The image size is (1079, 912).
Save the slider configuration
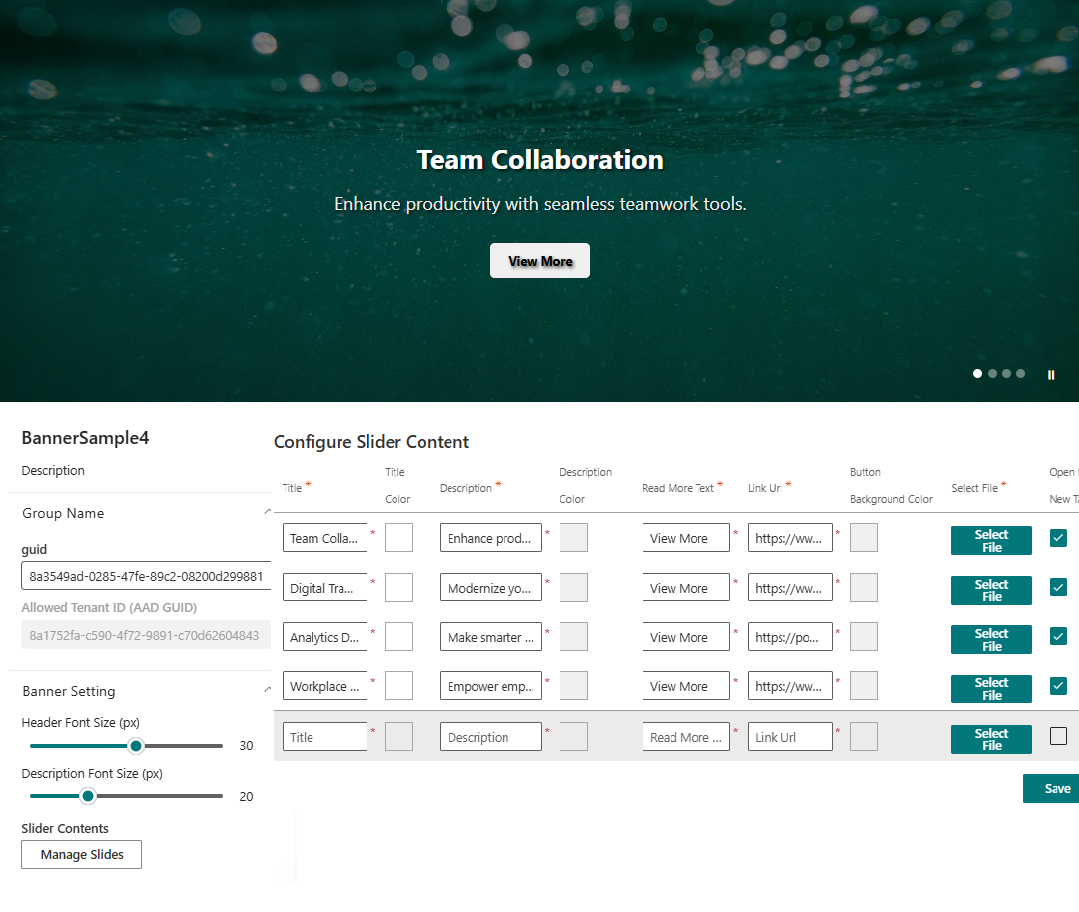1056,788
